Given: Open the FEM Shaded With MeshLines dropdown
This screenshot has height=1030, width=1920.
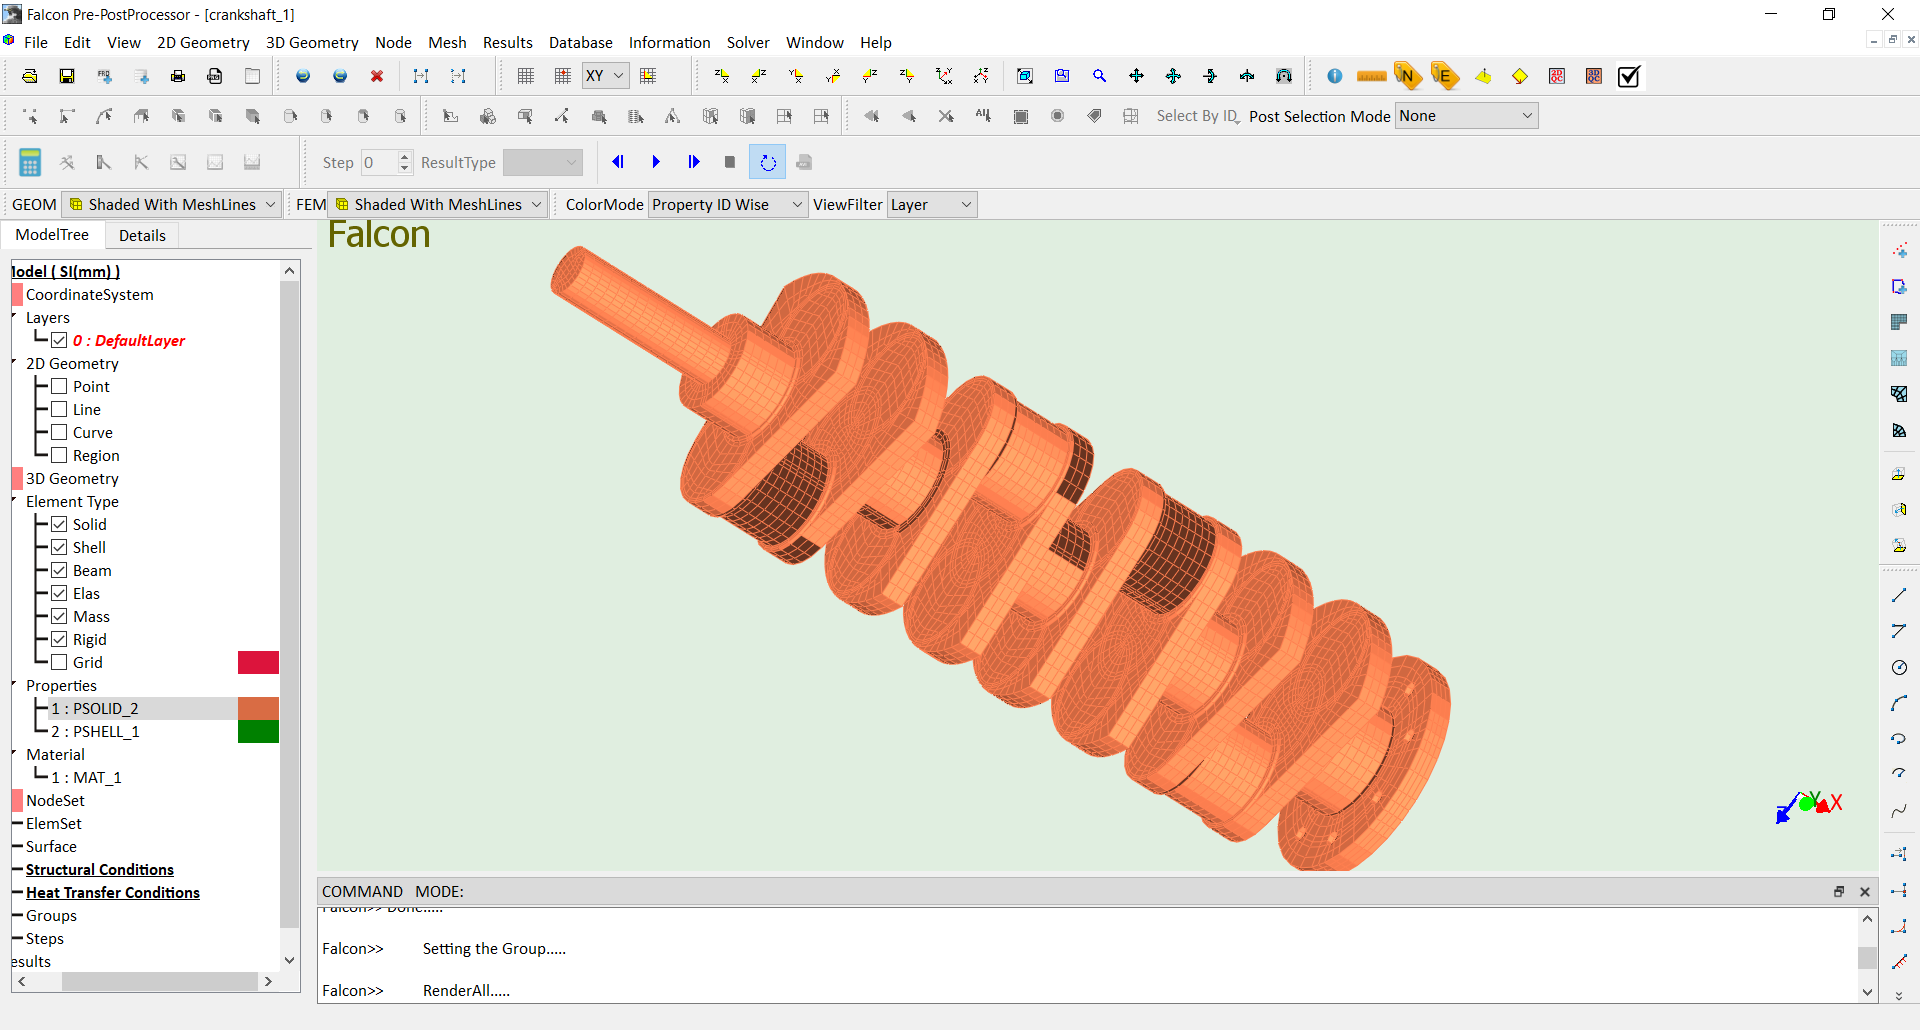Looking at the screenshot, I should [x=438, y=204].
